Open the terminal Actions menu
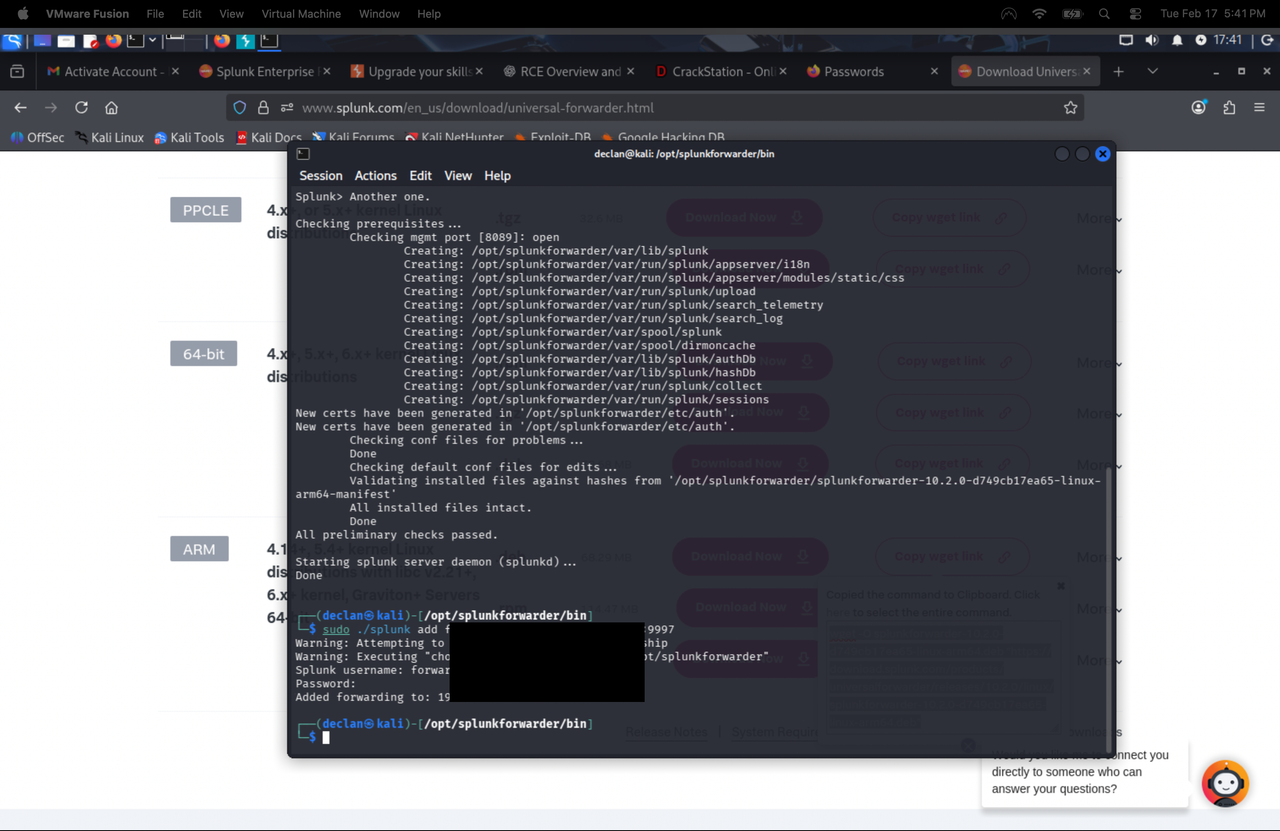This screenshot has width=1280, height=831. pos(375,175)
